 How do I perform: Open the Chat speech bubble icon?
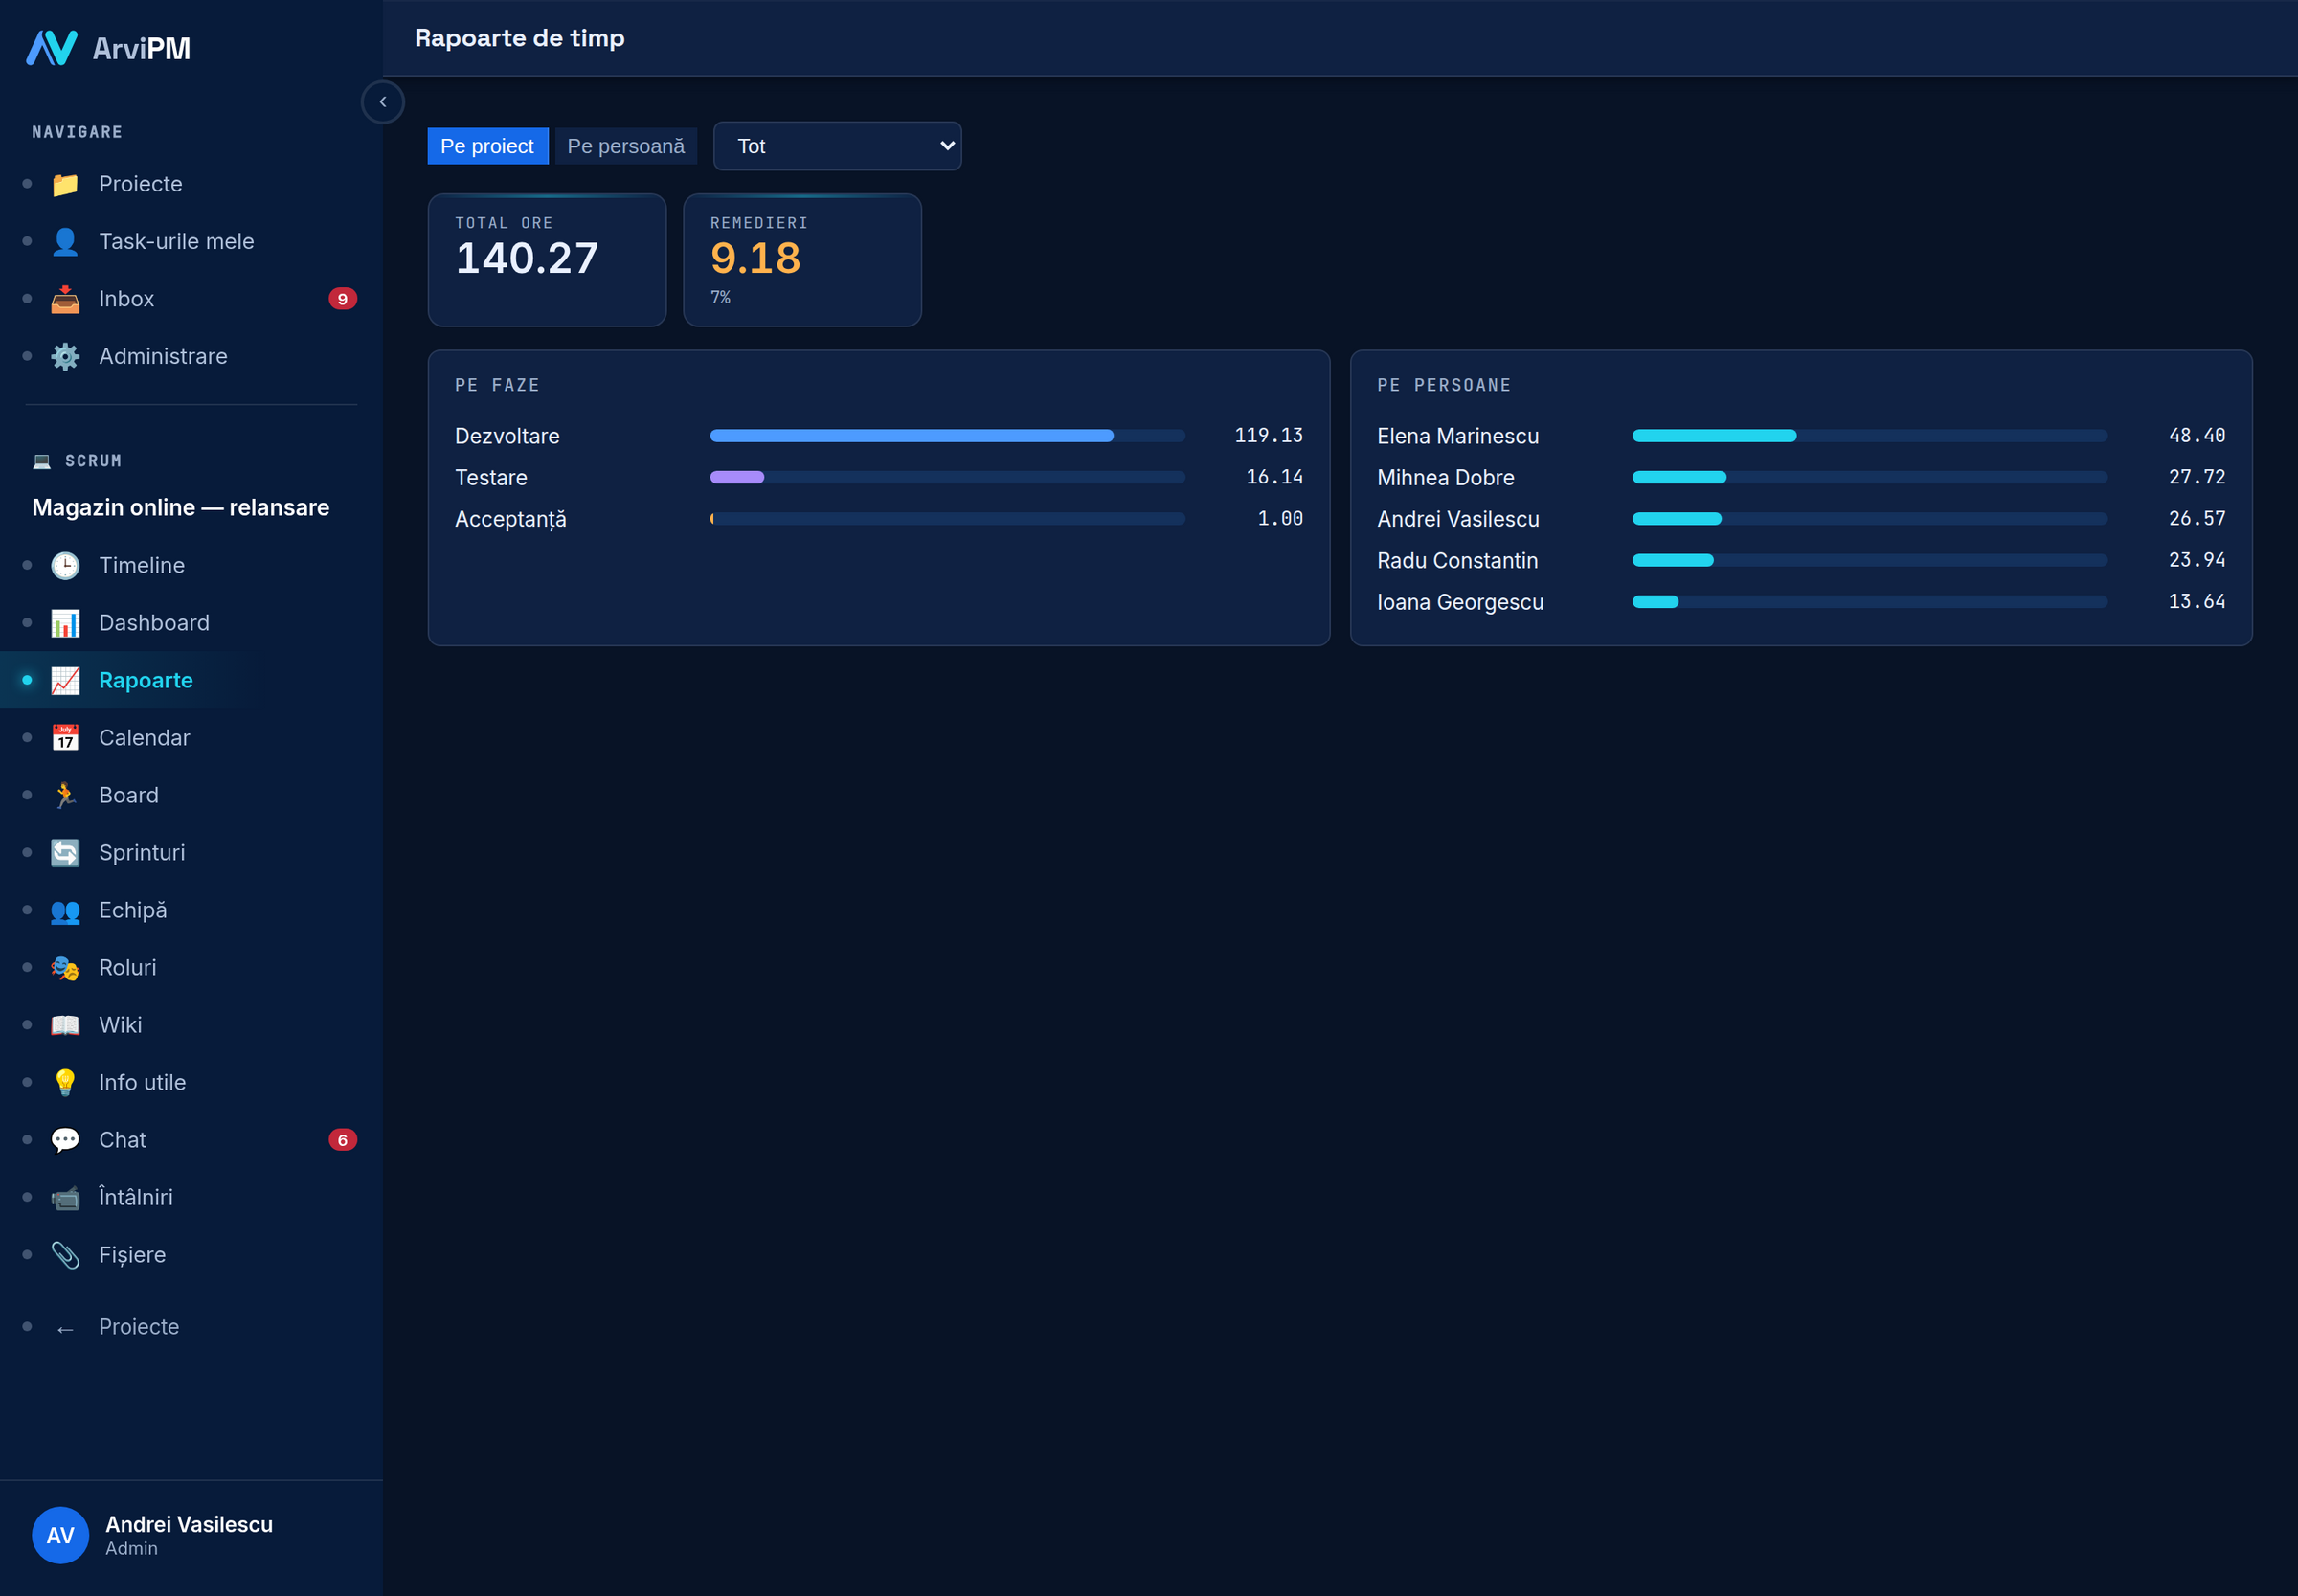coord(65,1140)
